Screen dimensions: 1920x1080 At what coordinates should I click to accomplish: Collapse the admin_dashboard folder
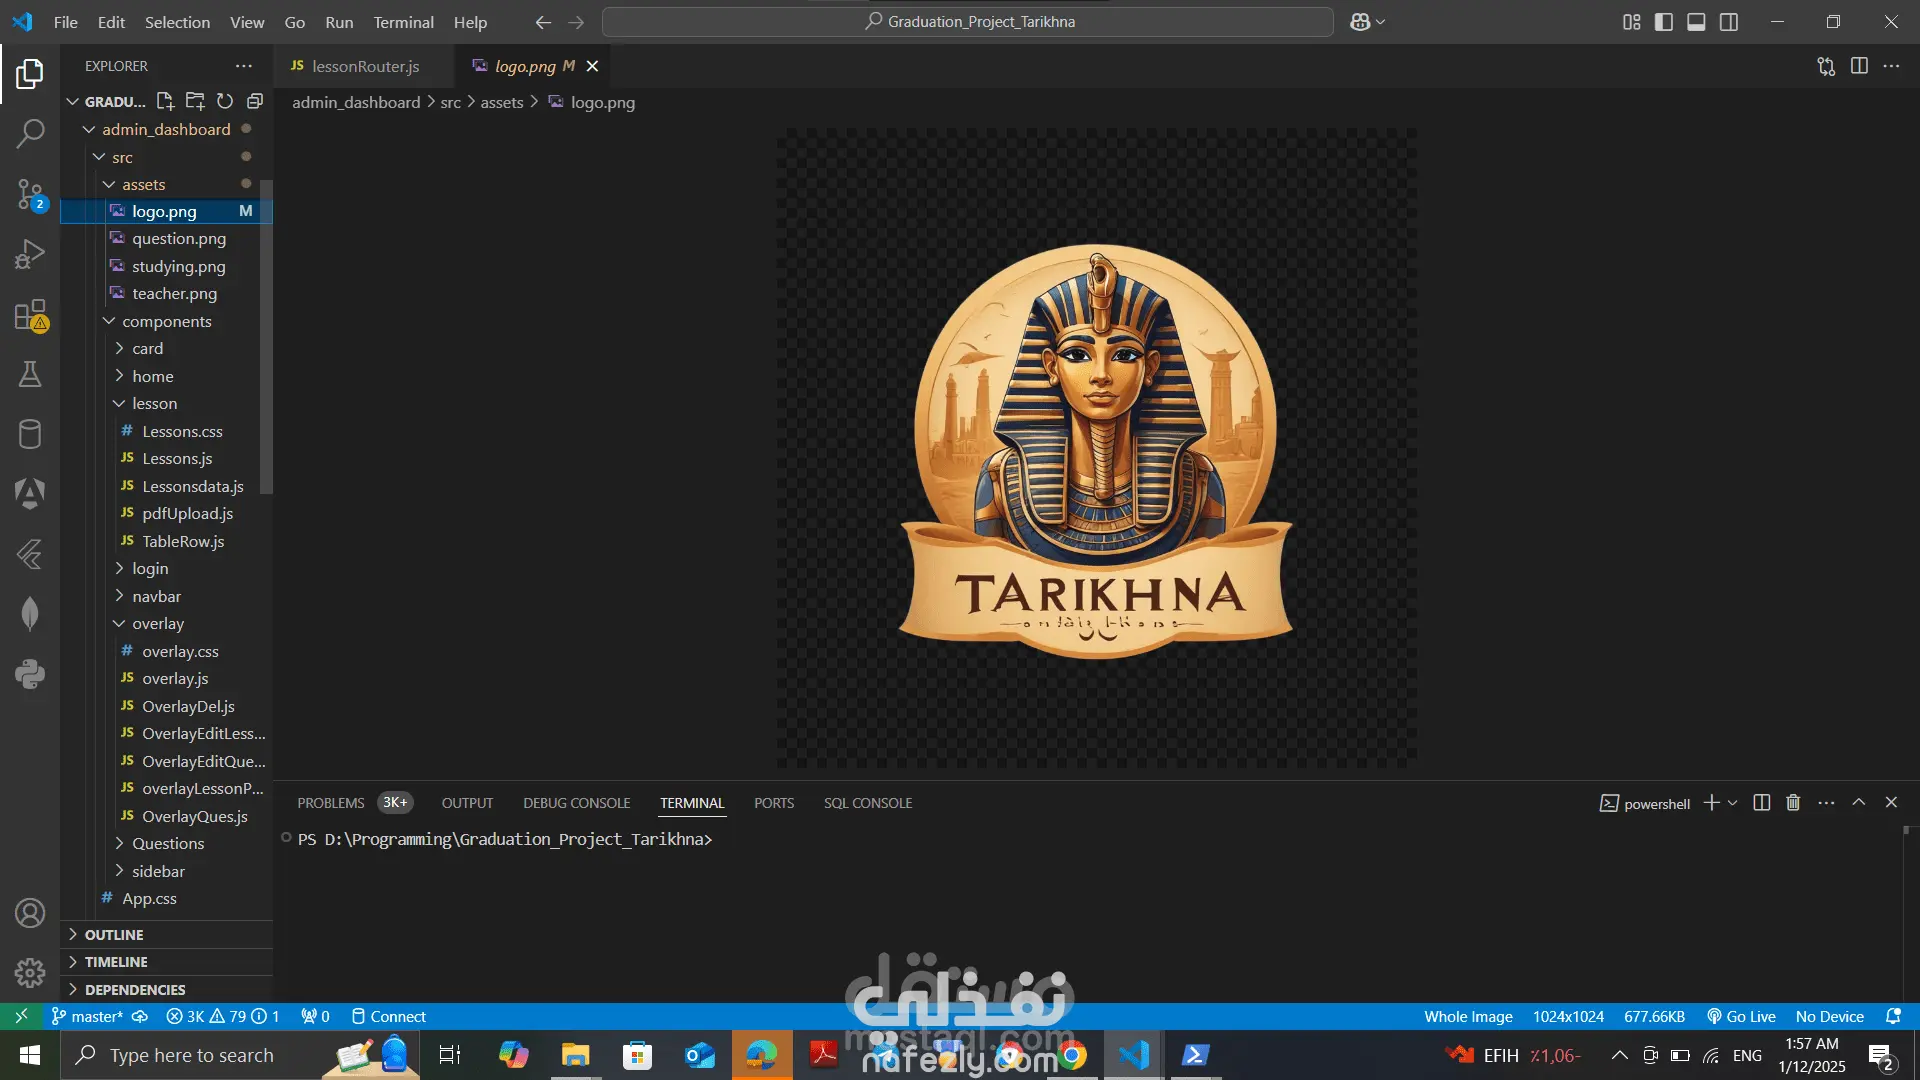click(166, 130)
